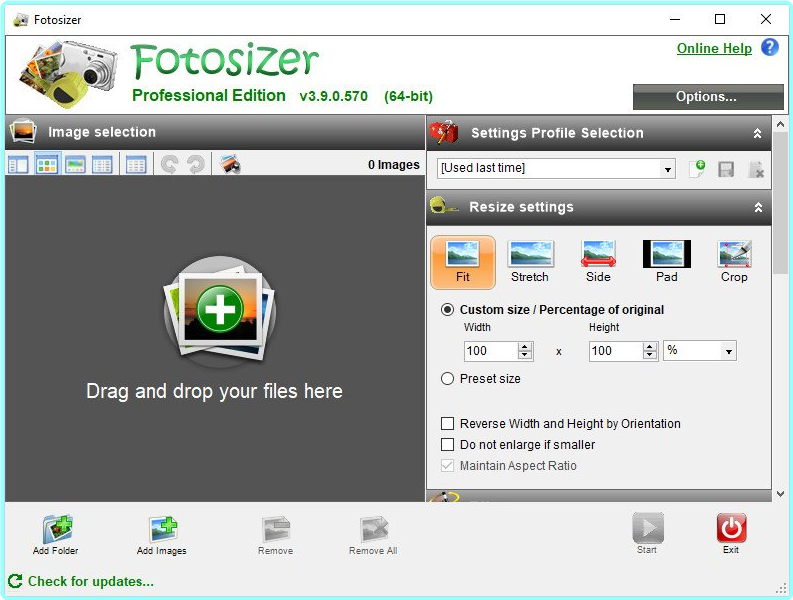Select the Stretch resize mode
Screen dimensions: 793x600
[x=530, y=255]
